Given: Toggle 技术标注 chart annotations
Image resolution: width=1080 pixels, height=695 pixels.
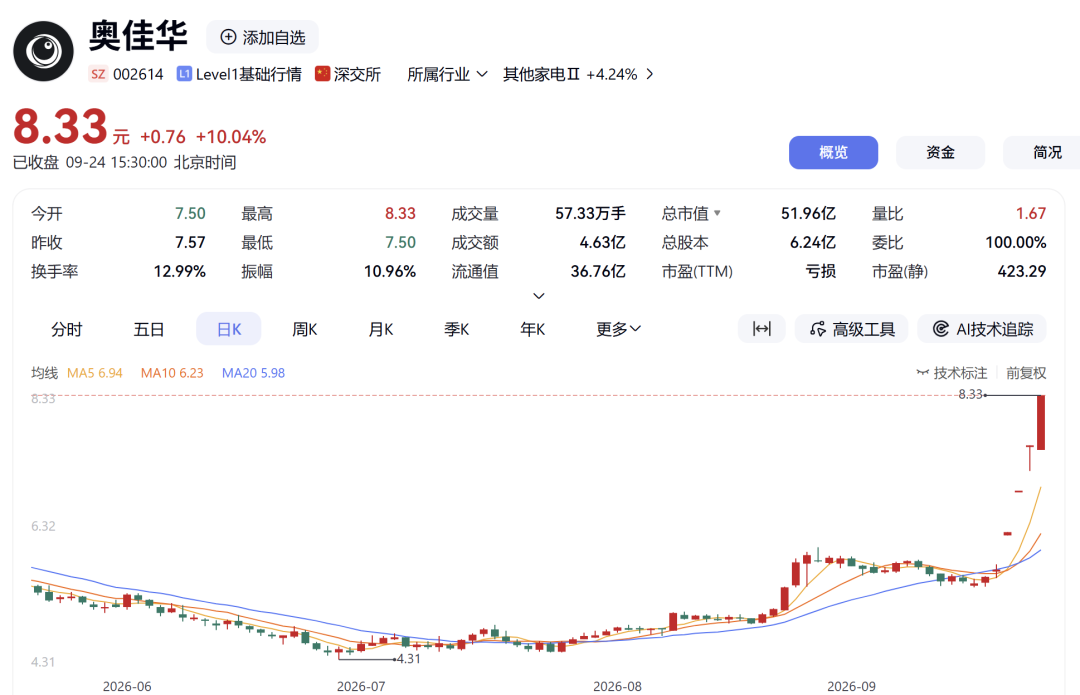Looking at the screenshot, I should tap(952, 373).
